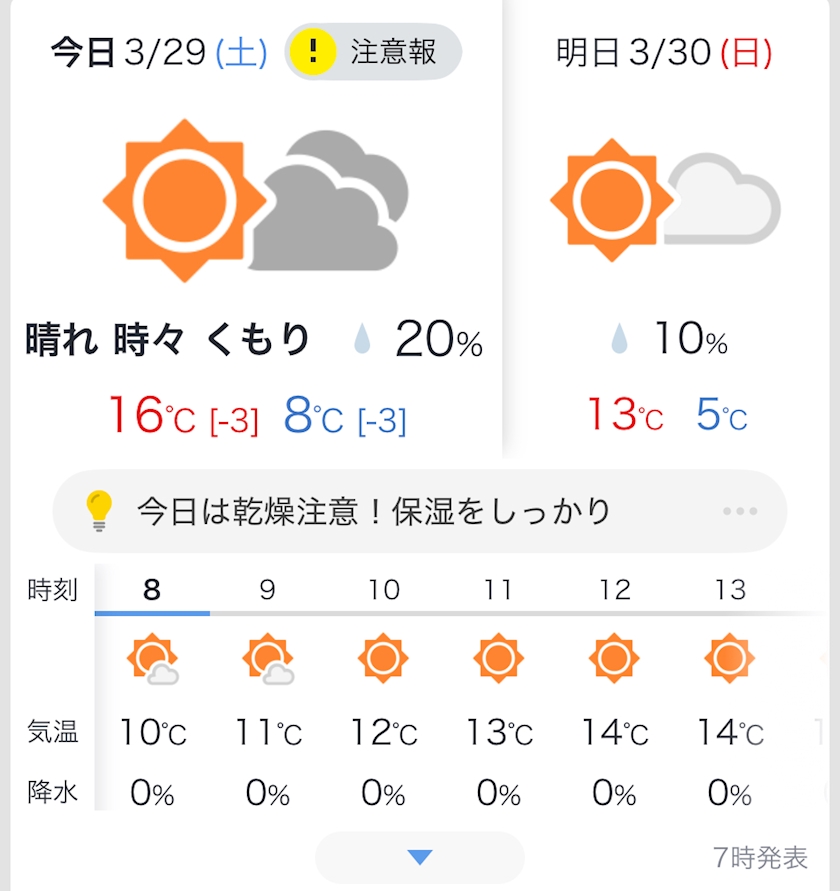Click the 晴れ 時々 くもり forecast text
840x891 pixels.
168,341
